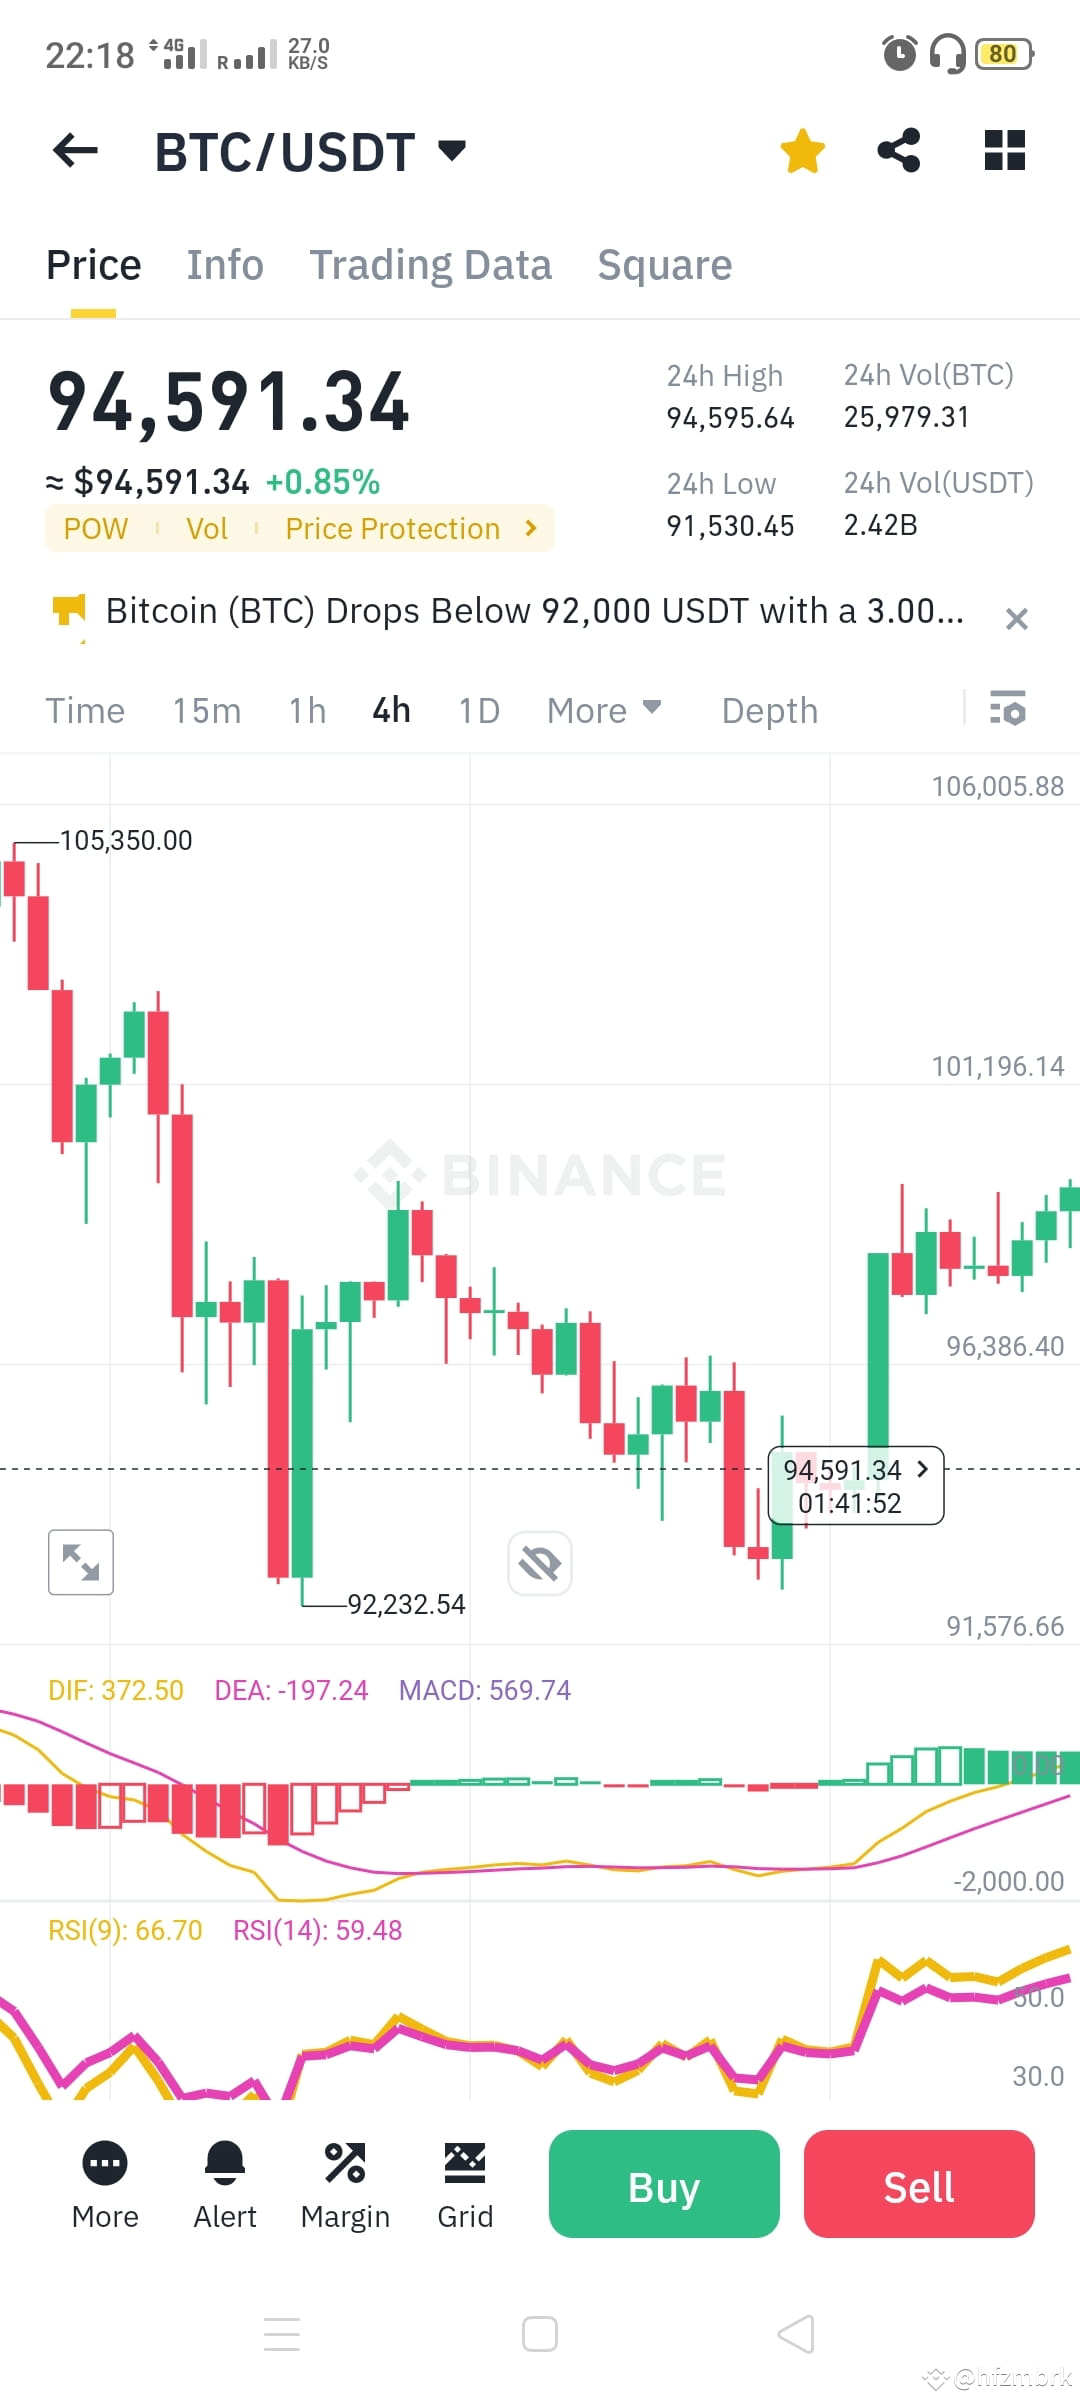Open chart indicator settings icon beside Depth
1080x2400 pixels.
[1010, 710]
